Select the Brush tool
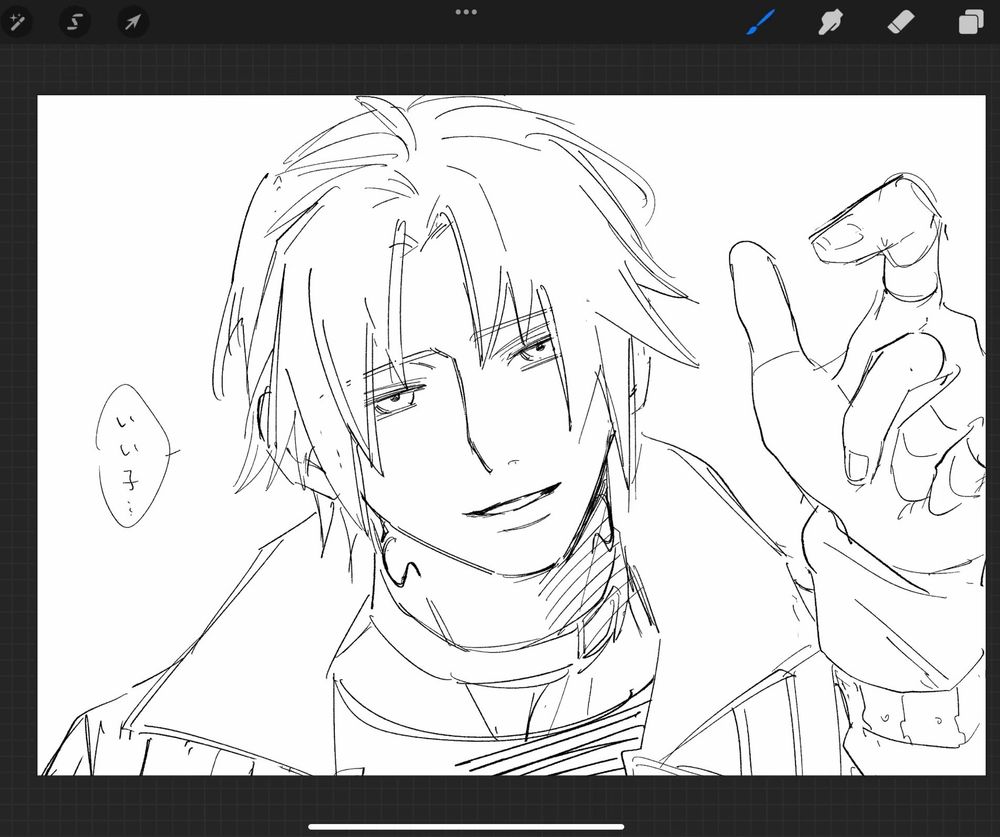 (761, 22)
